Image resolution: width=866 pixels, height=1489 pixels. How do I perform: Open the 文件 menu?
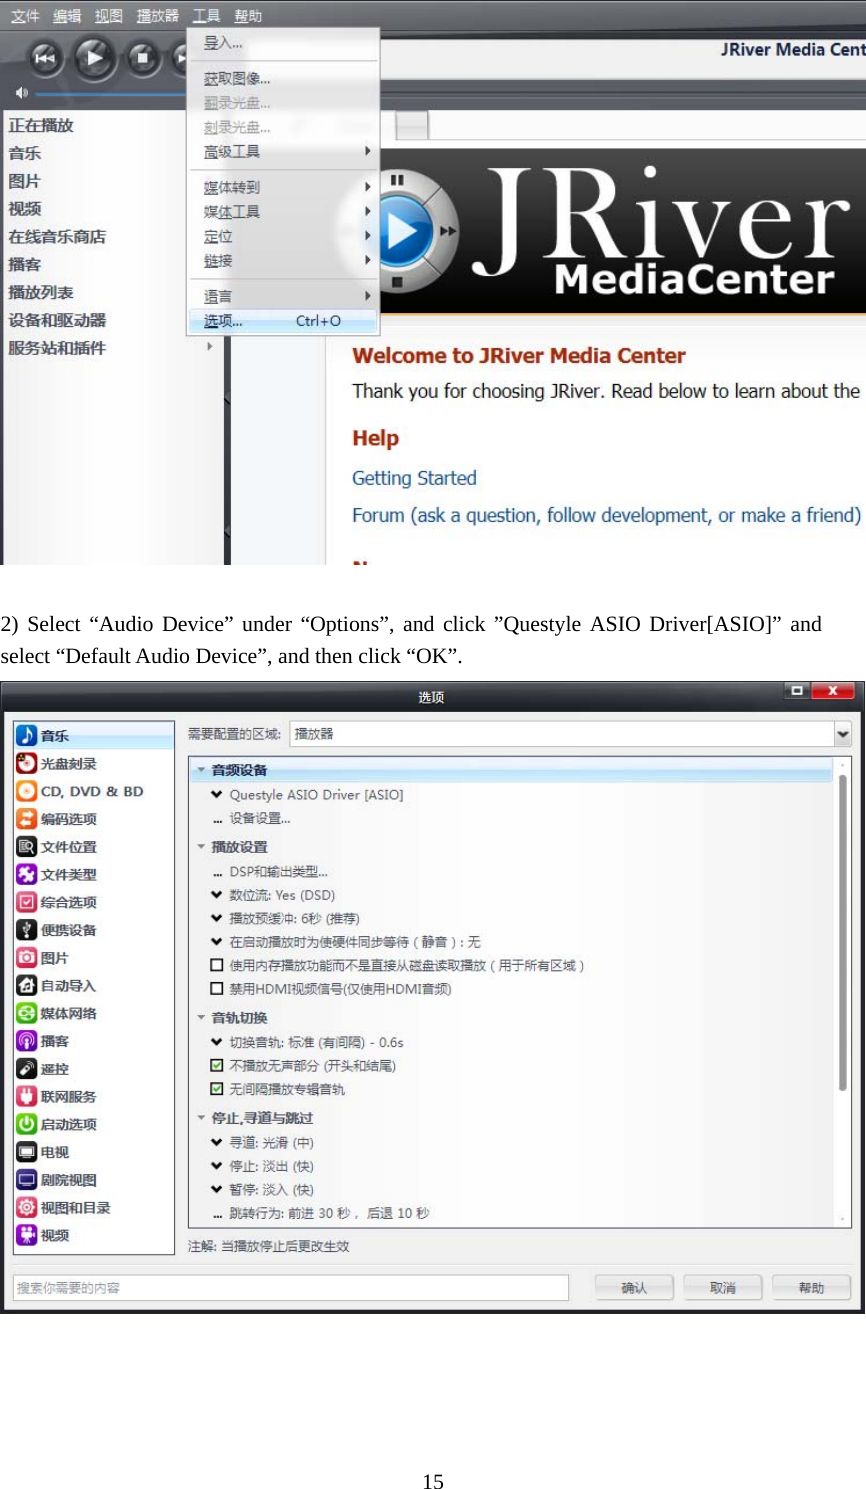pyautogui.click(x=25, y=16)
